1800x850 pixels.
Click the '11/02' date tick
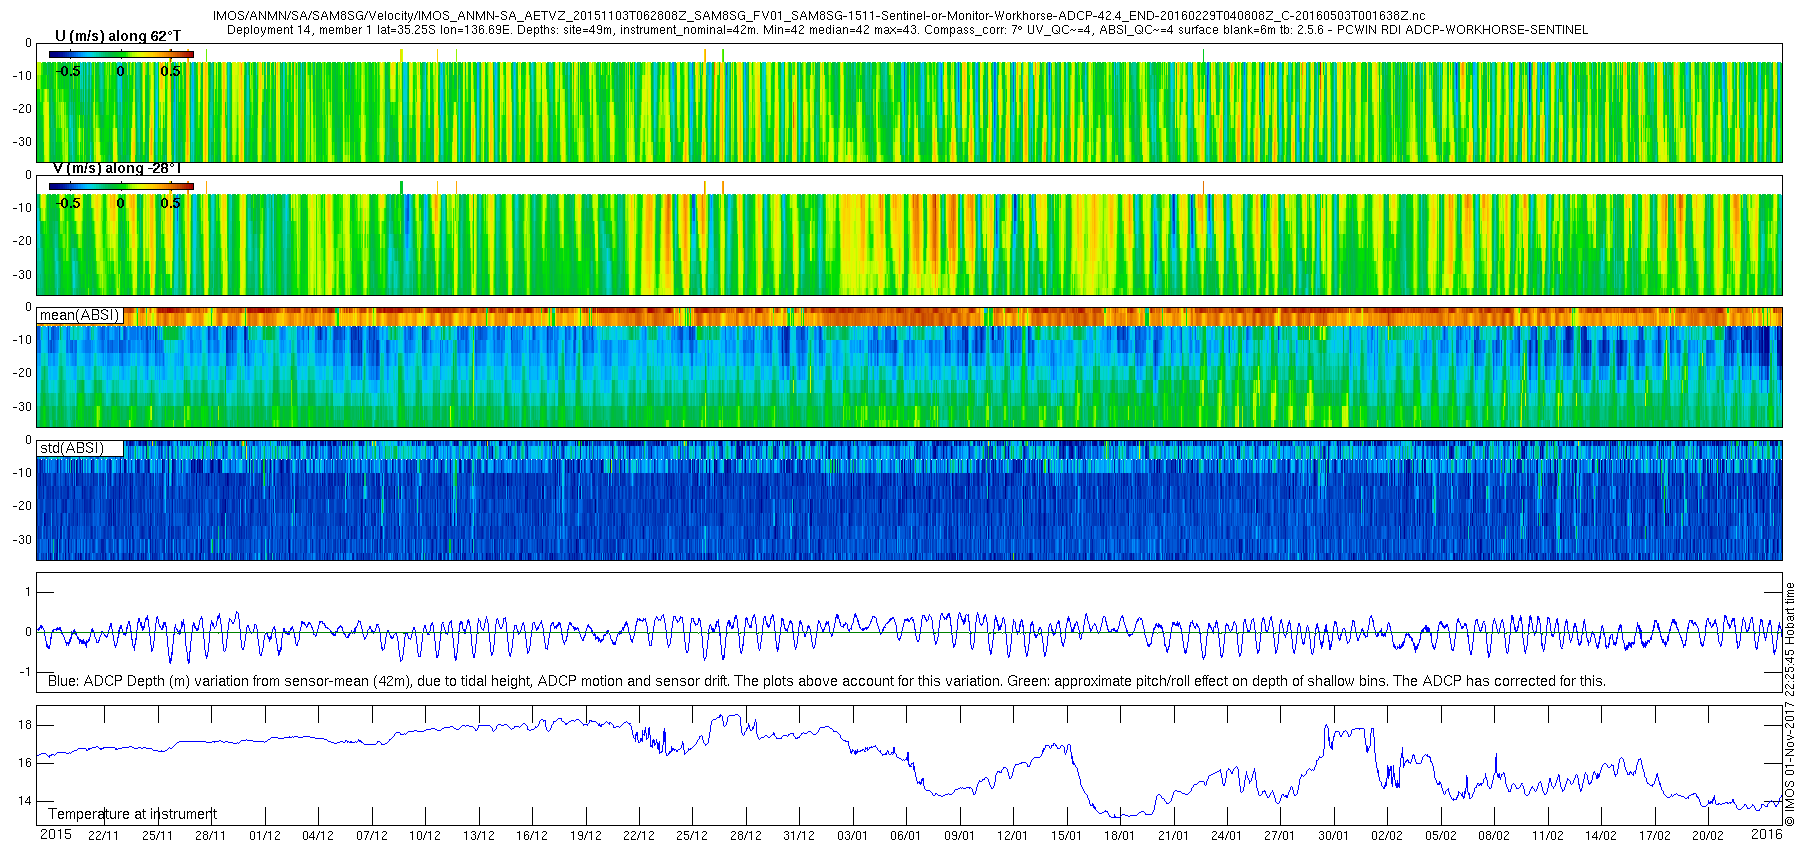point(1548,836)
